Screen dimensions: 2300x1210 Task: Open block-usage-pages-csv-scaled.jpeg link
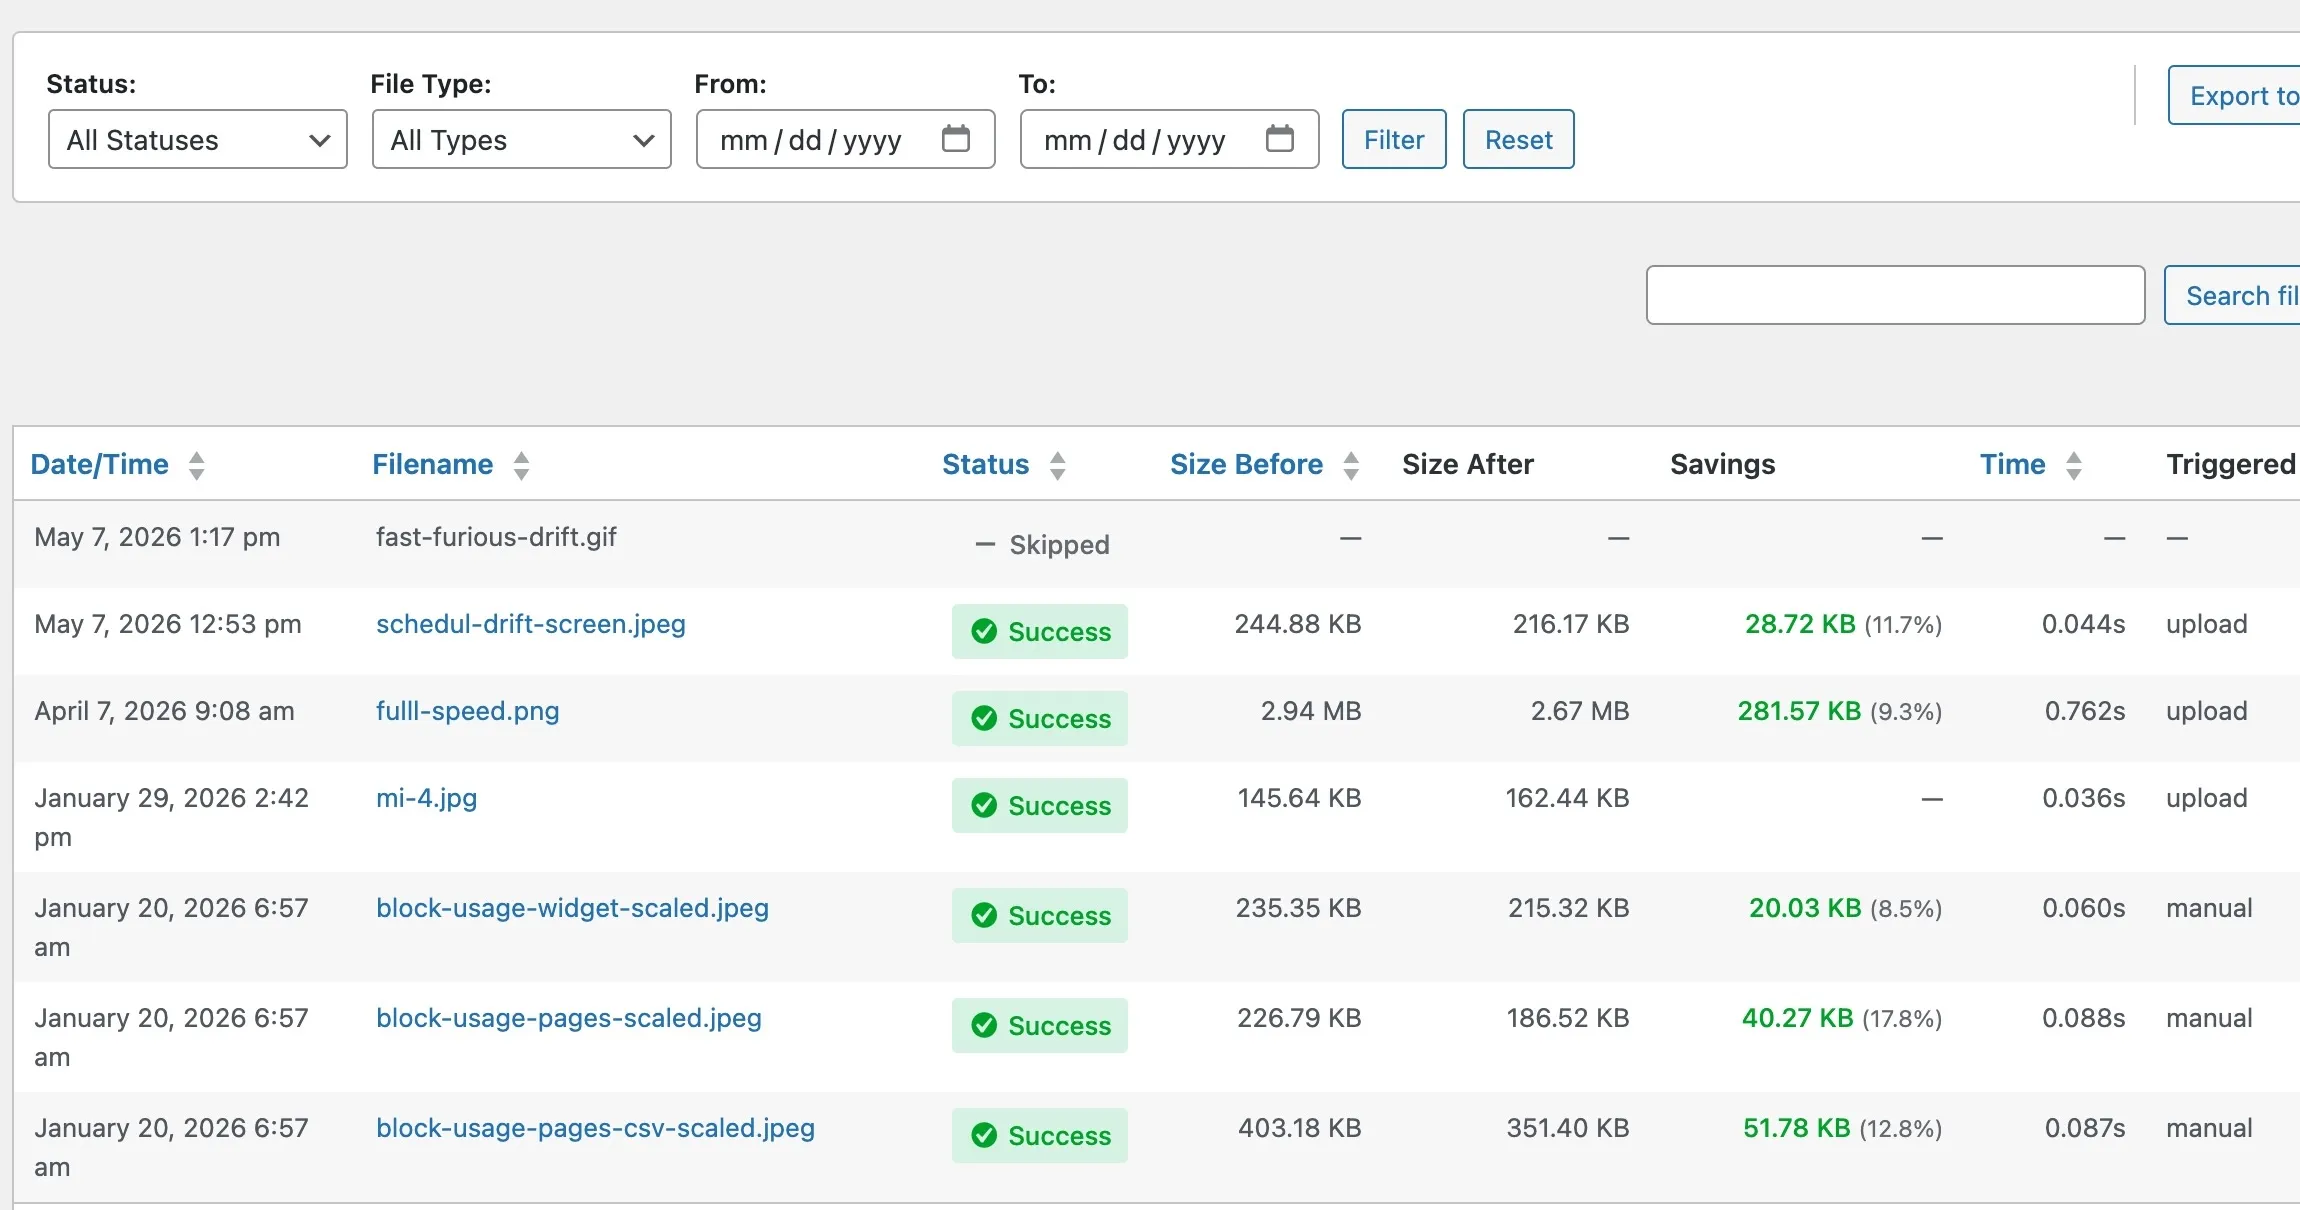(x=595, y=1128)
